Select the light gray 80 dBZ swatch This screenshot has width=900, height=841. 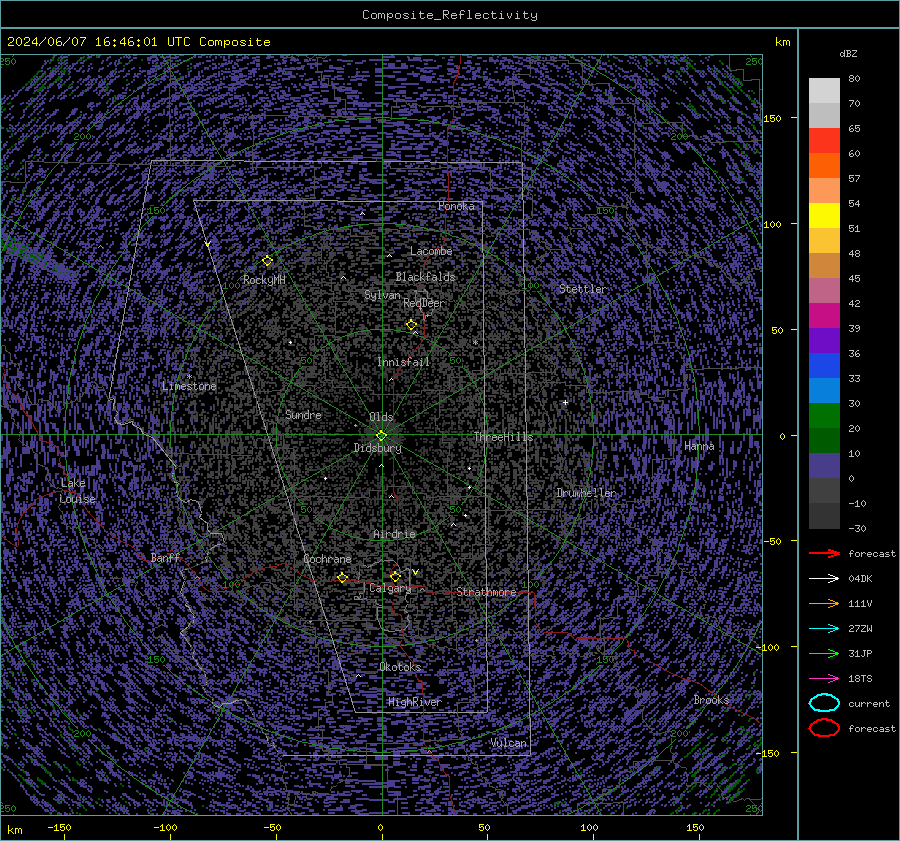[824, 90]
